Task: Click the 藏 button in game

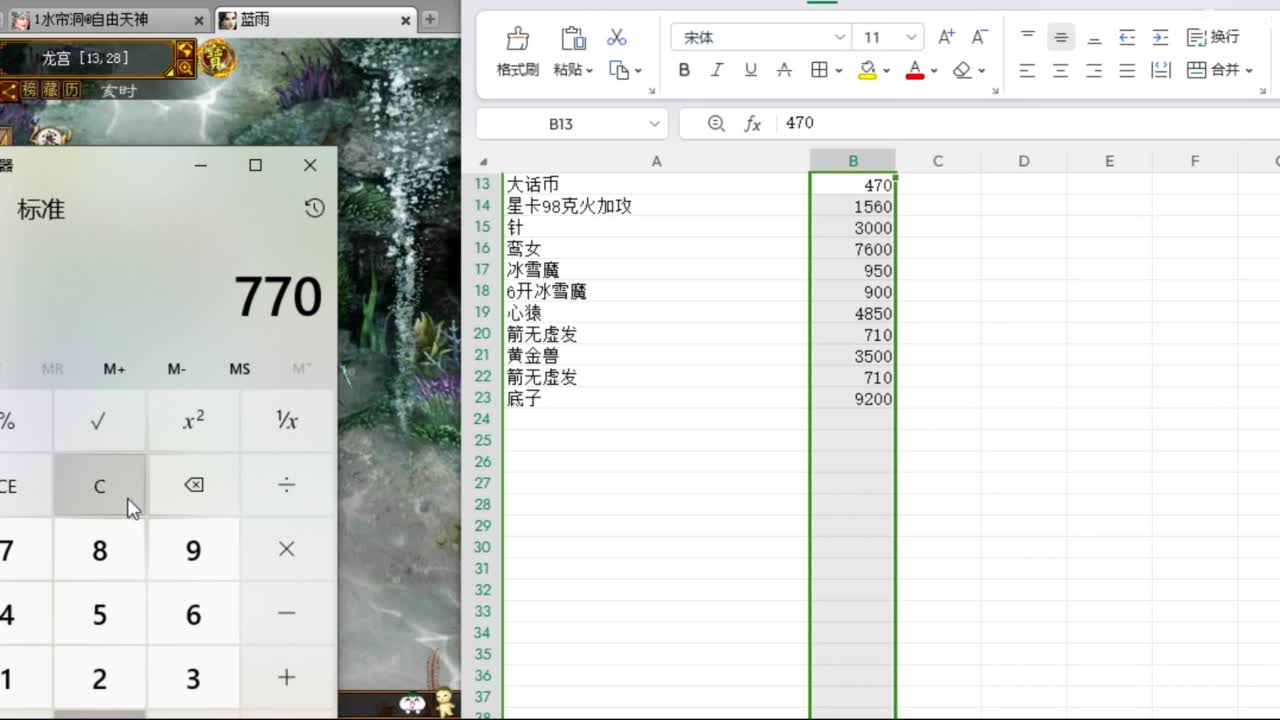Action: (x=51, y=90)
